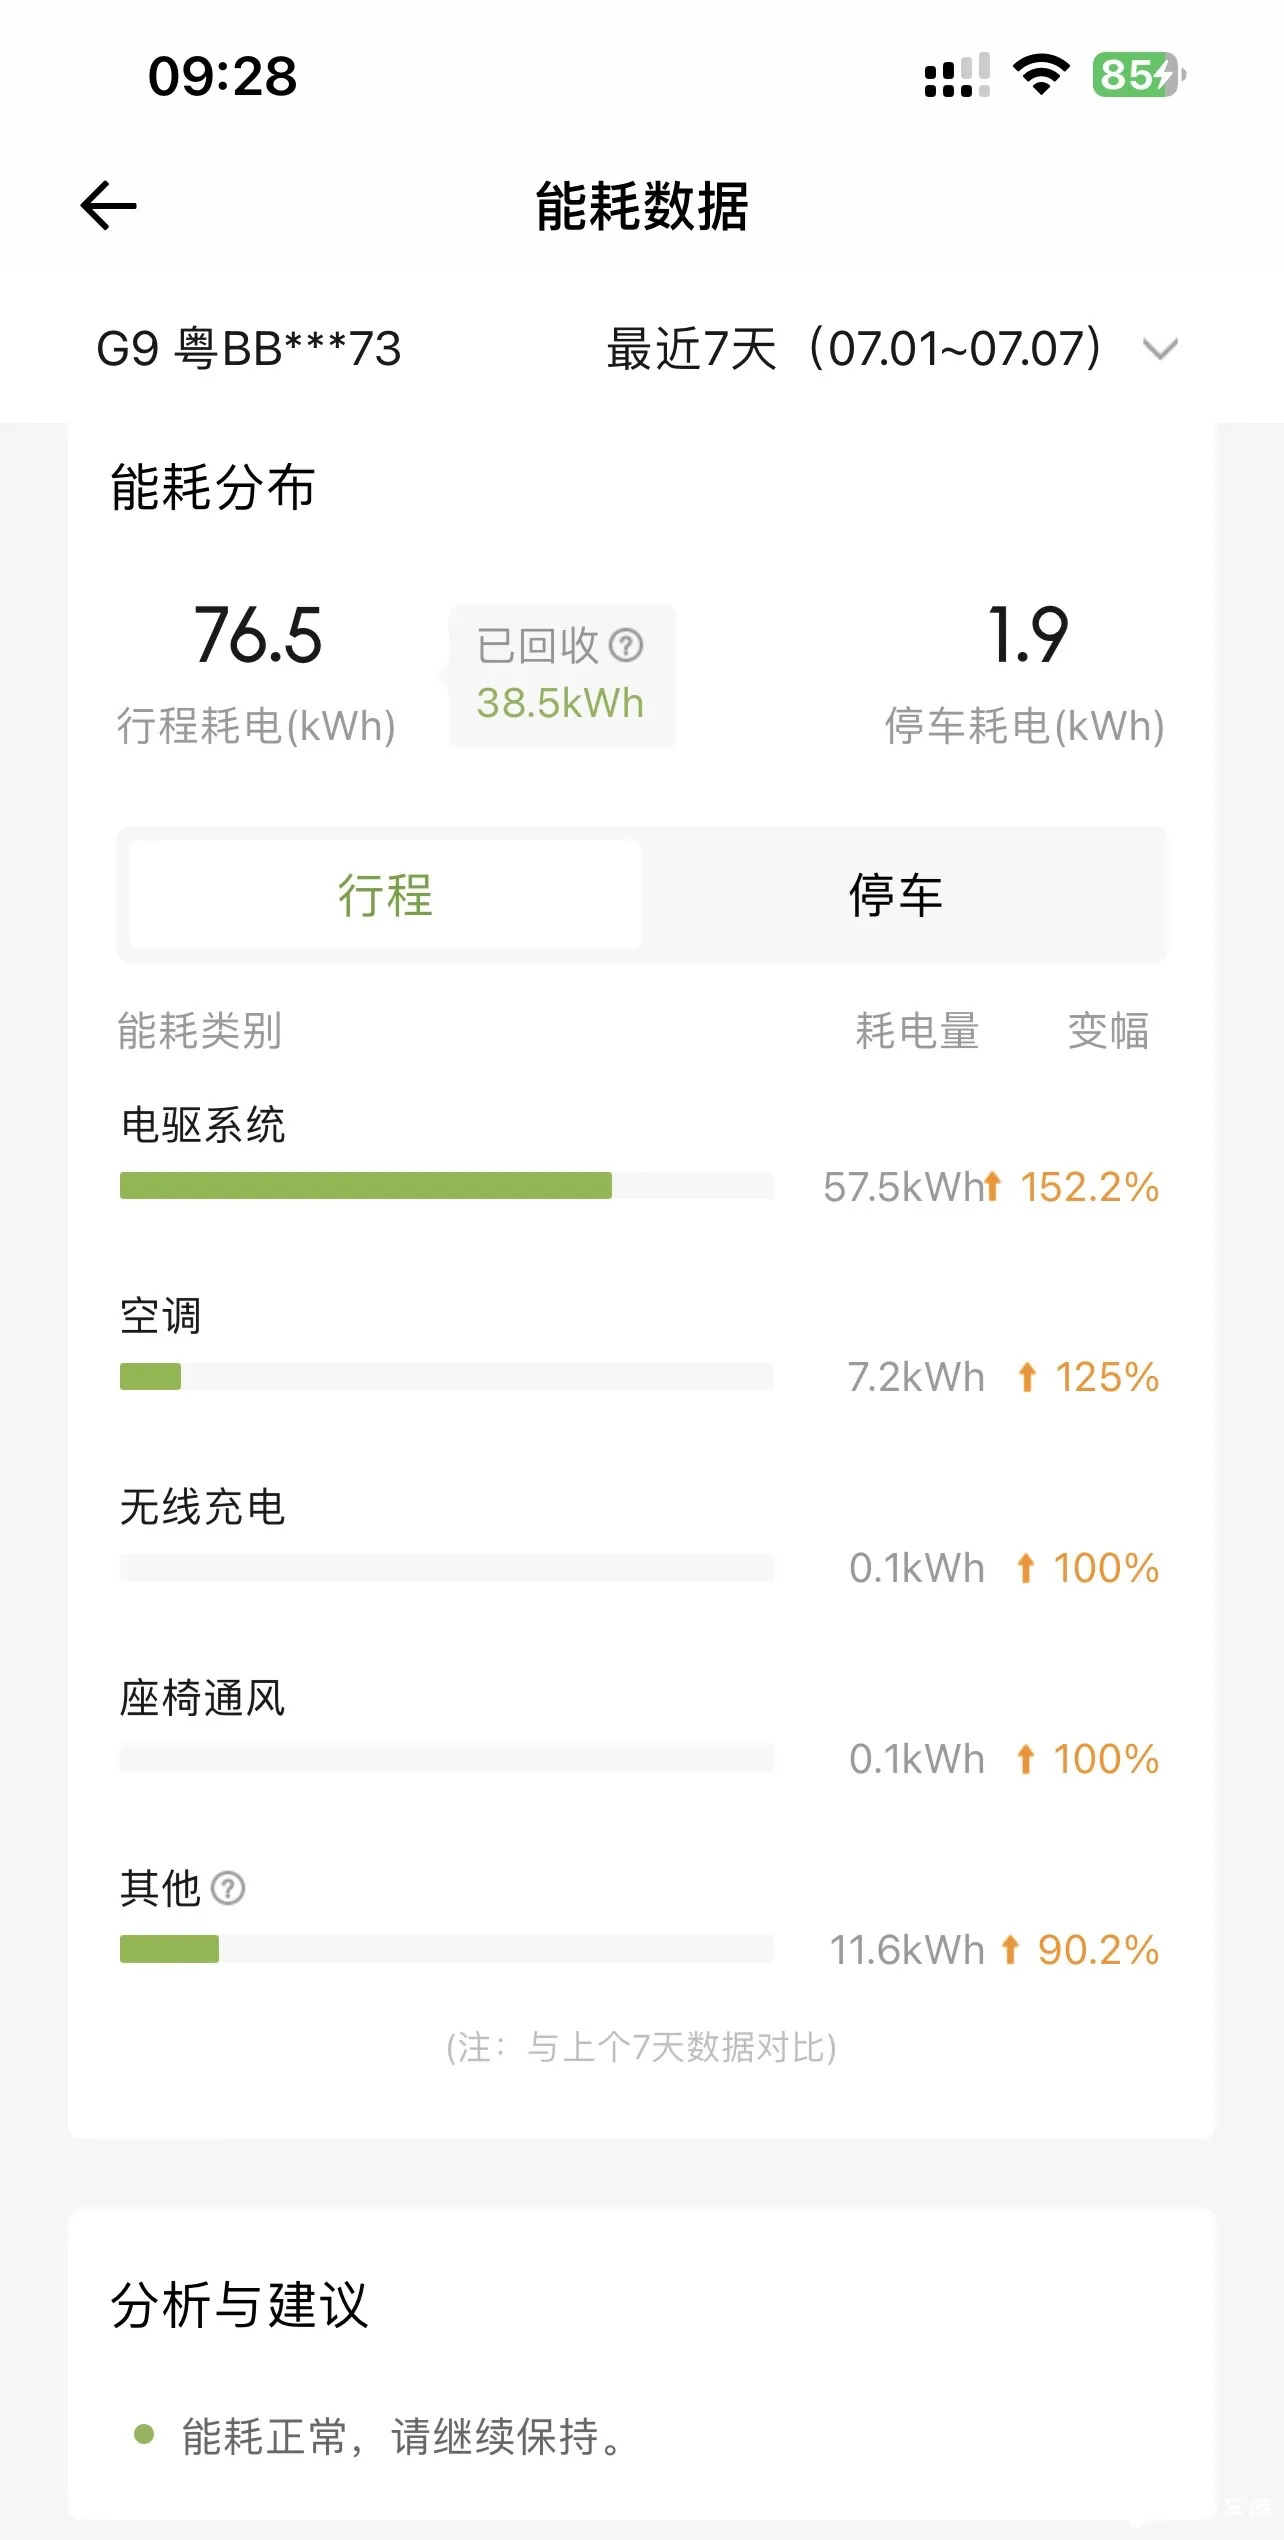
Task: Tap the 座椅通风 100% change value
Action: tap(1105, 1759)
